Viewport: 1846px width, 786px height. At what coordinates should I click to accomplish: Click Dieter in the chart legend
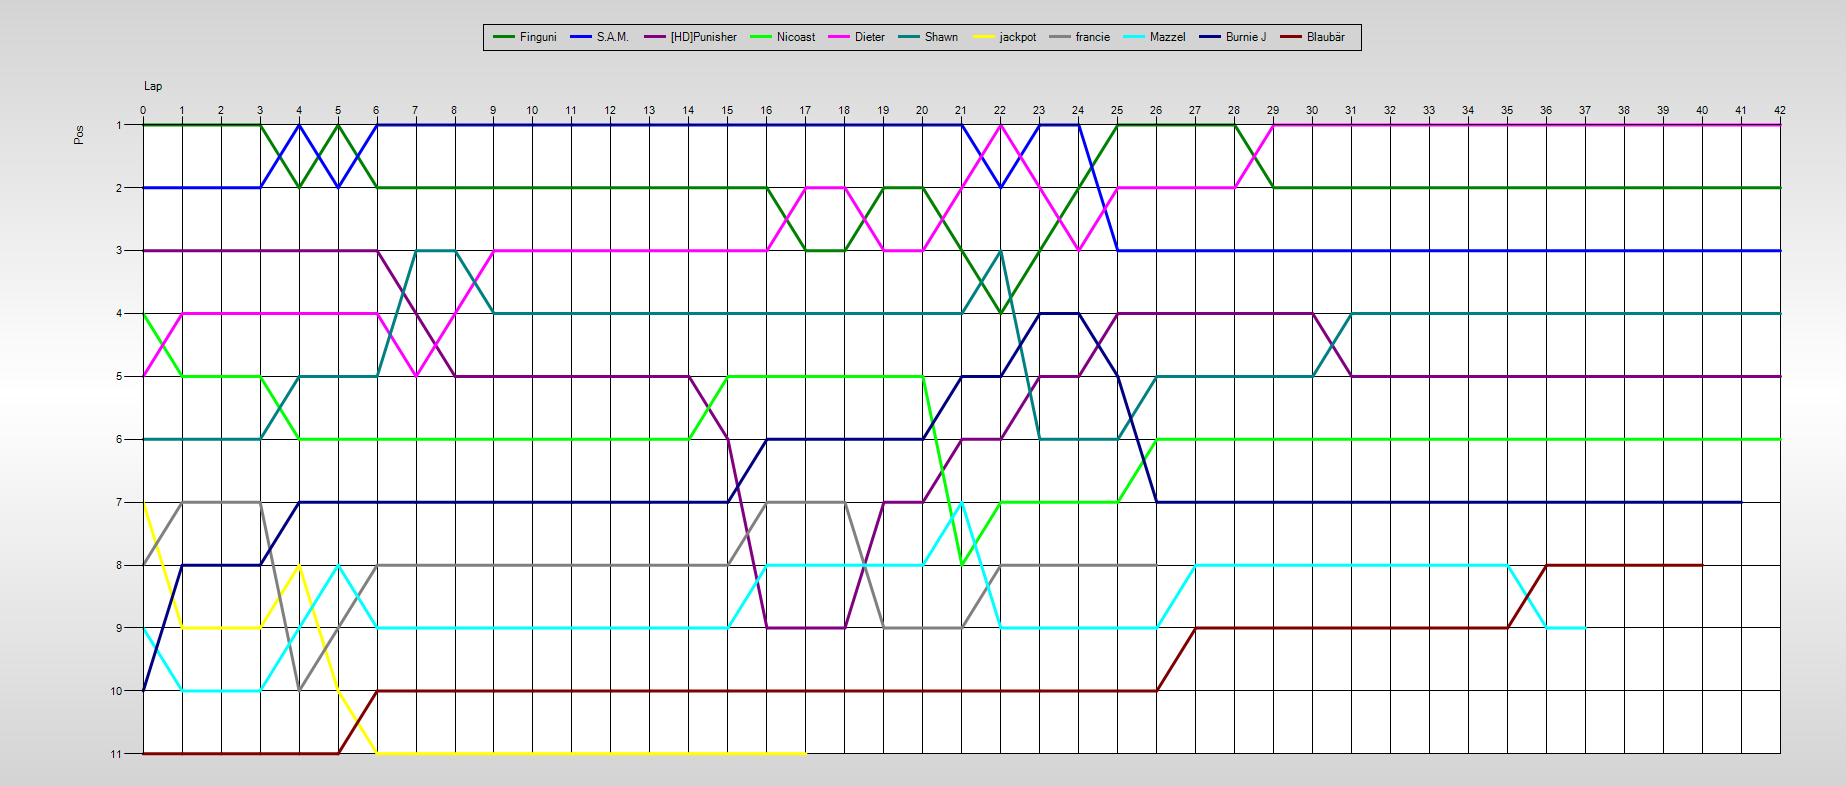click(x=869, y=37)
